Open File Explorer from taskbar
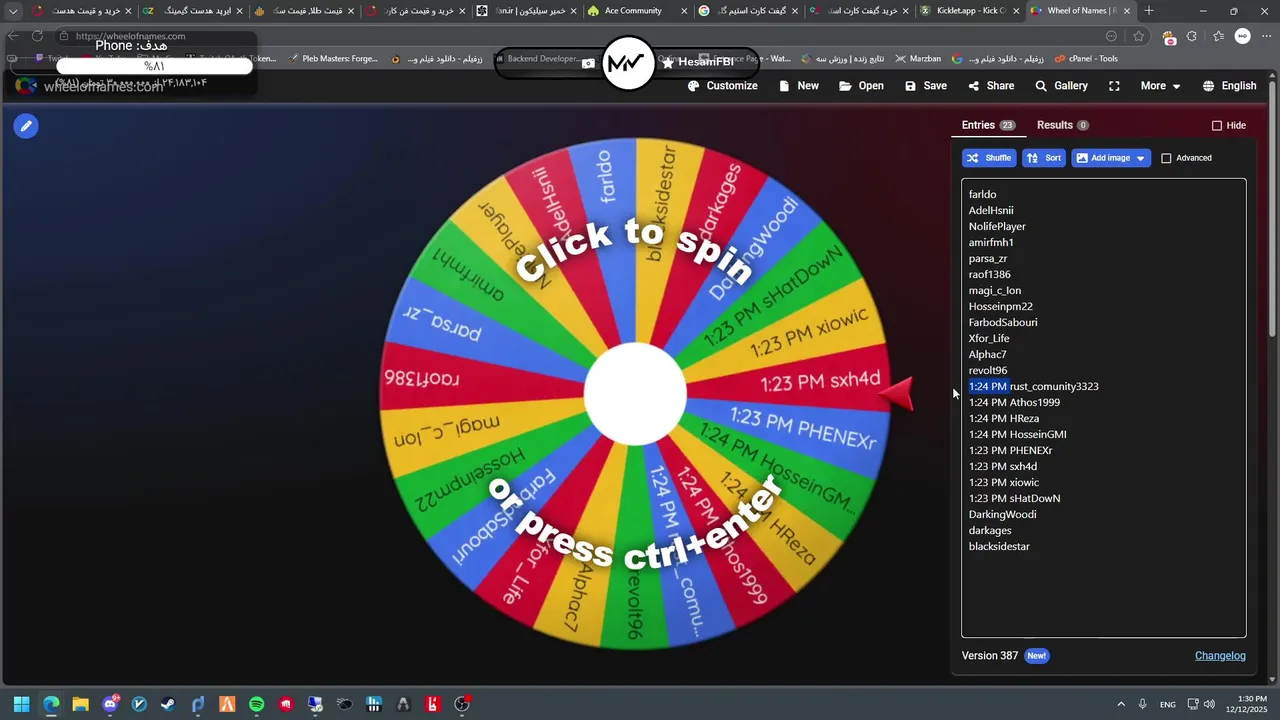The image size is (1280, 720). (80, 704)
